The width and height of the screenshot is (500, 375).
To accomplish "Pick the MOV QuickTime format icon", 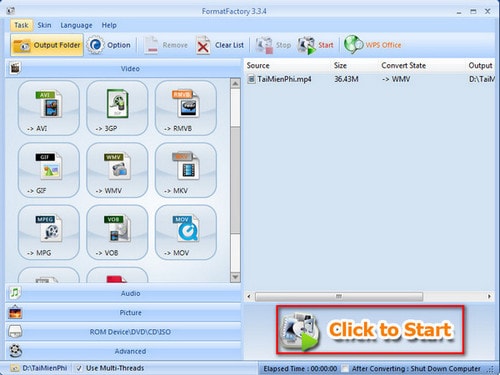I will pyautogui.click(x=186, y=232).
